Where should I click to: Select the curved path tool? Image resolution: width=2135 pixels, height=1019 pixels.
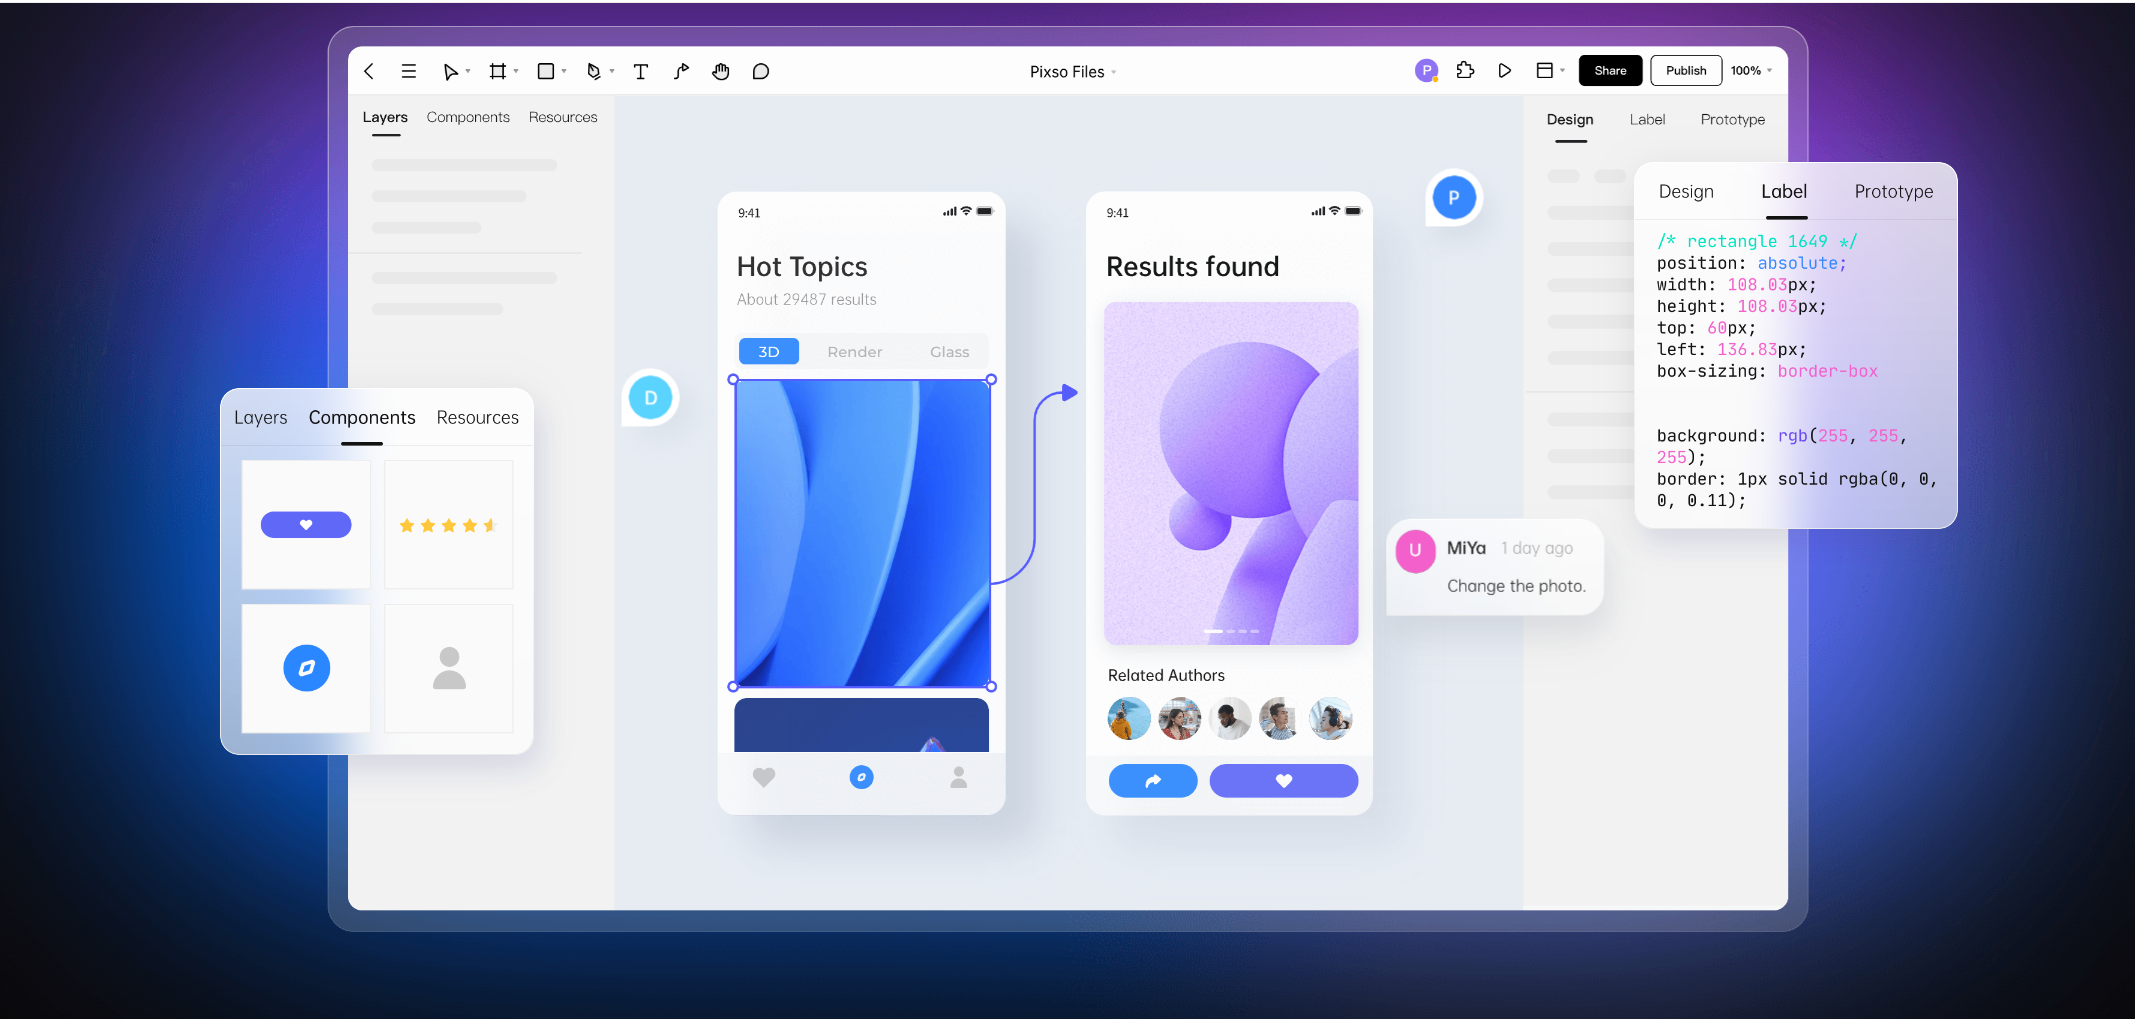681,71
